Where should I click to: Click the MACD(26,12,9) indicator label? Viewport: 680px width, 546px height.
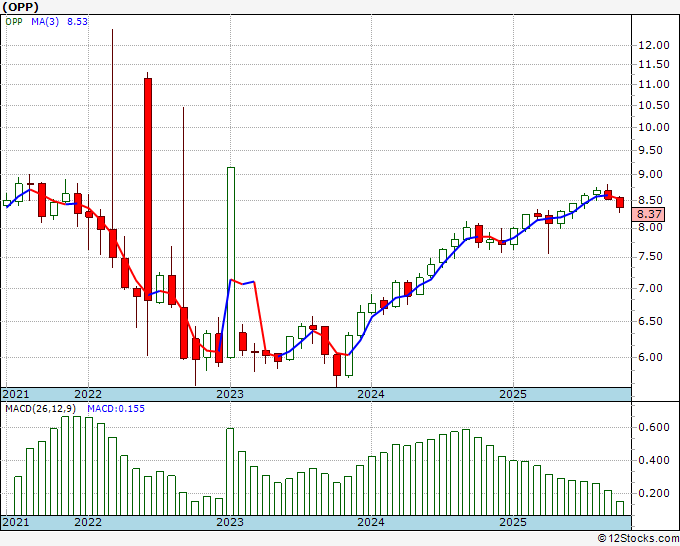coord(41,409)
